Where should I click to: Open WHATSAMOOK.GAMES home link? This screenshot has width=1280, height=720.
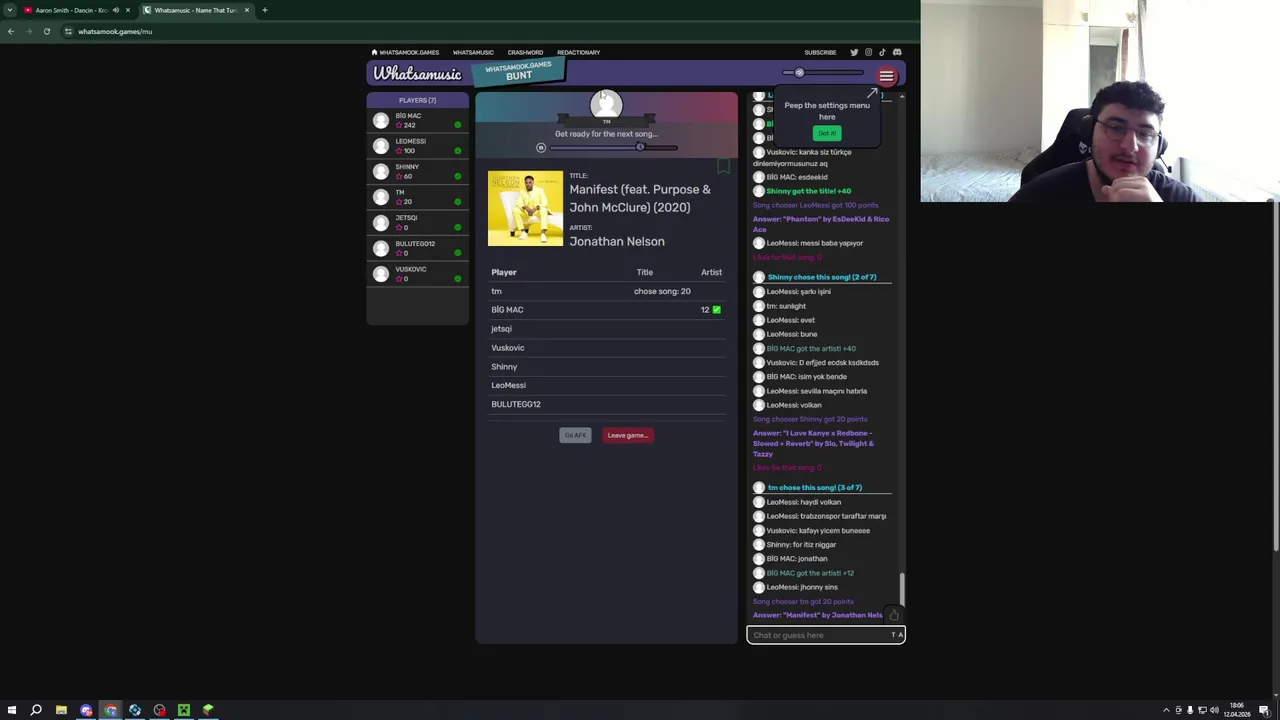pyautogui.click(x=405, y=52)
